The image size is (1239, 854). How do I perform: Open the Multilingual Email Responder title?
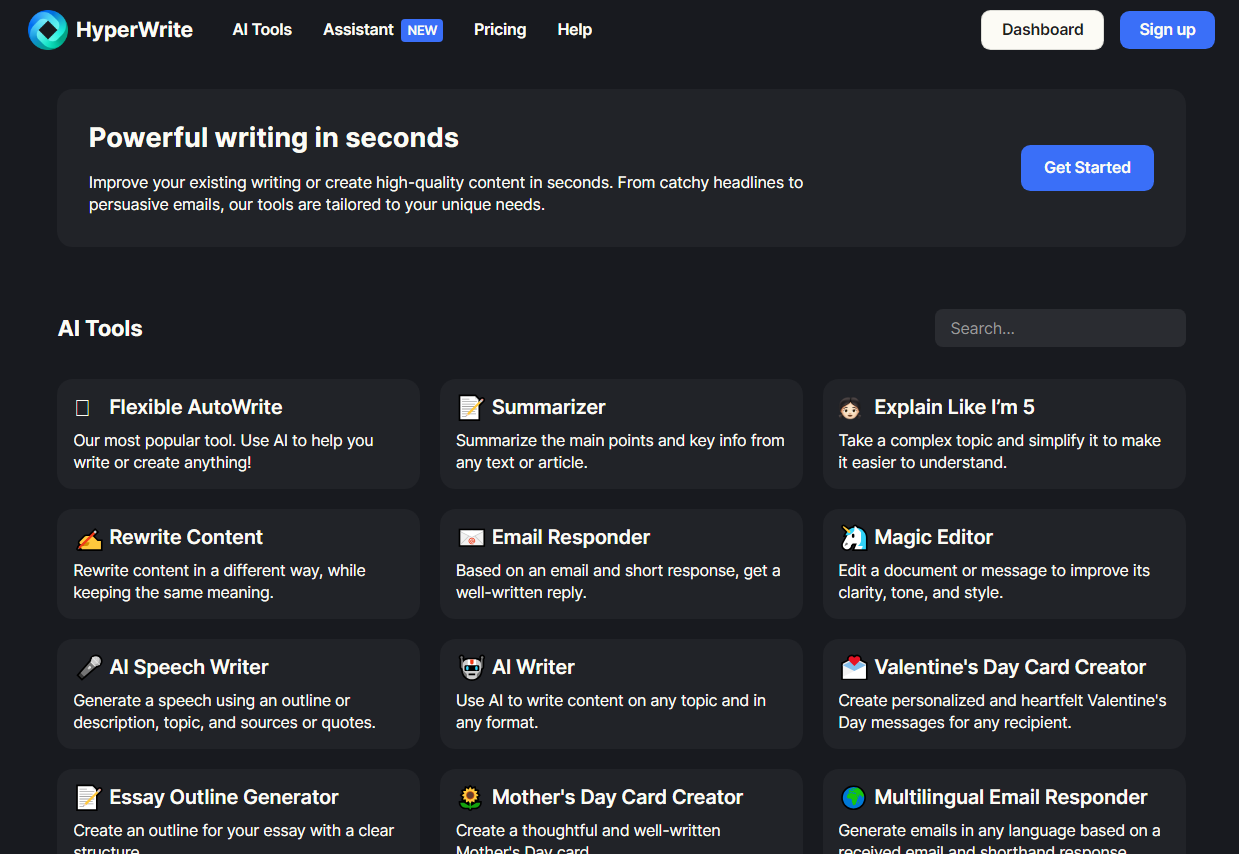(x=1011, y=797)
